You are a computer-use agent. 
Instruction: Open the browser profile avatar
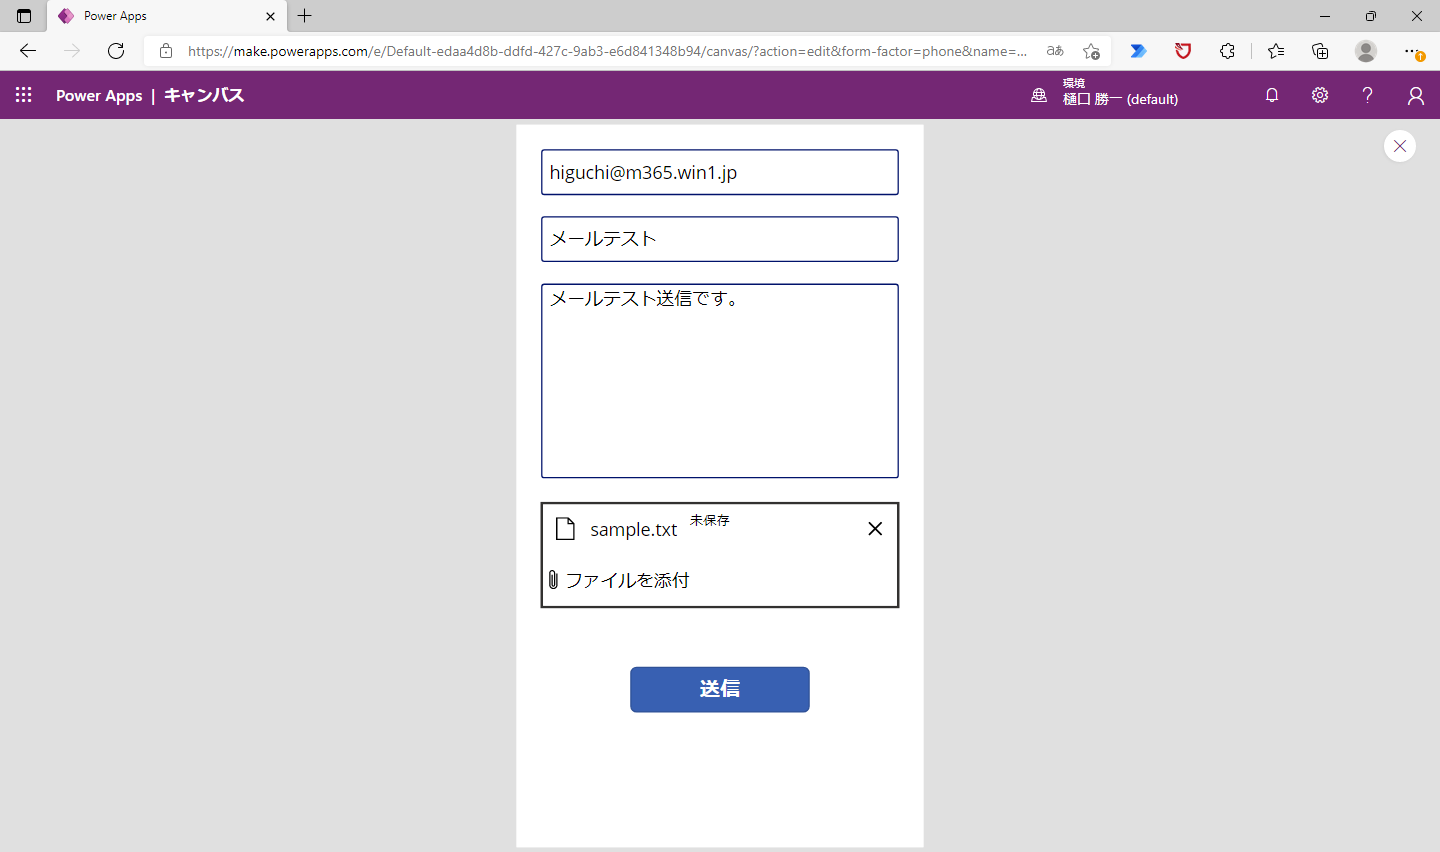point(1366,51)
